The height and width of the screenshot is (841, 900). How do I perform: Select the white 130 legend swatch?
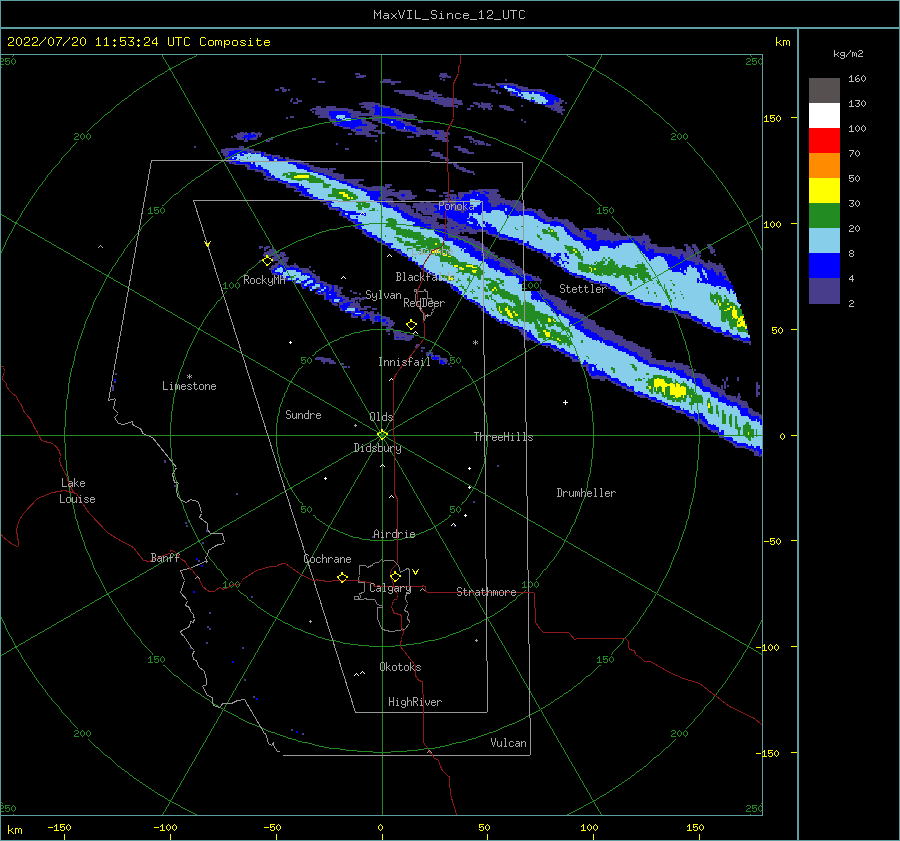[824, 115]
